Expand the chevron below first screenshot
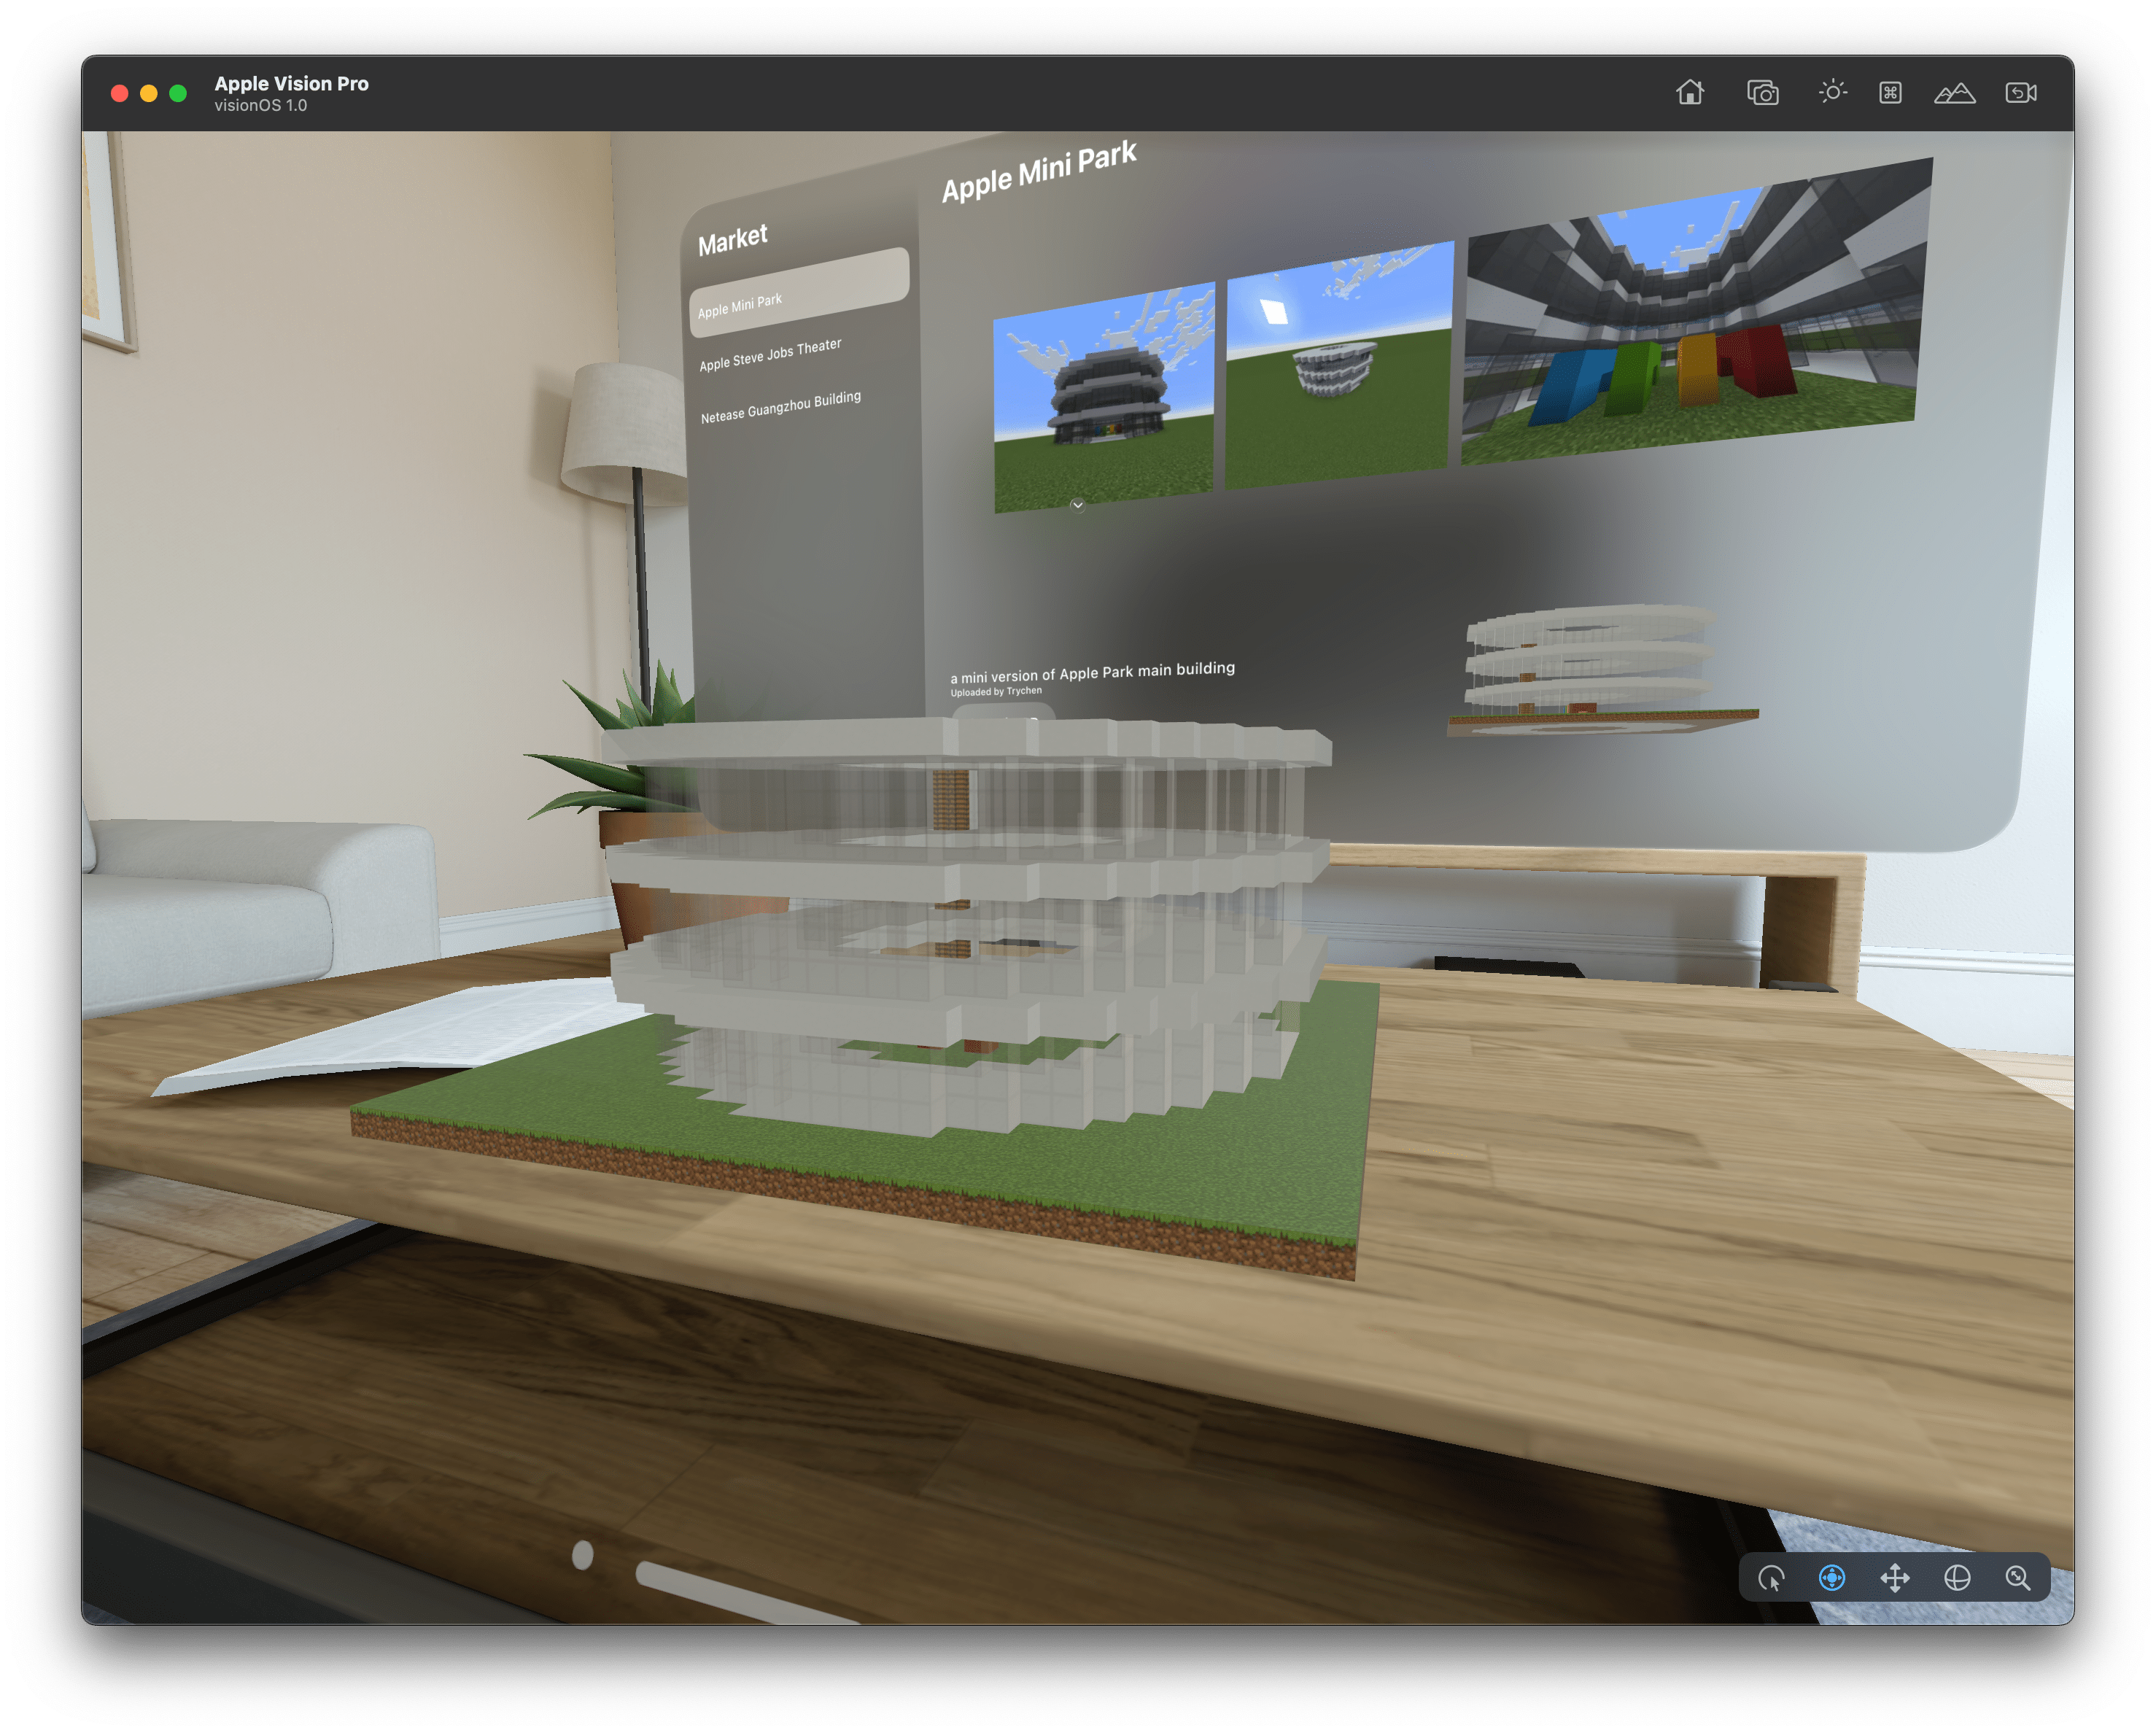Screen dimensions: 2156x1733 (x=1077, y=505)
